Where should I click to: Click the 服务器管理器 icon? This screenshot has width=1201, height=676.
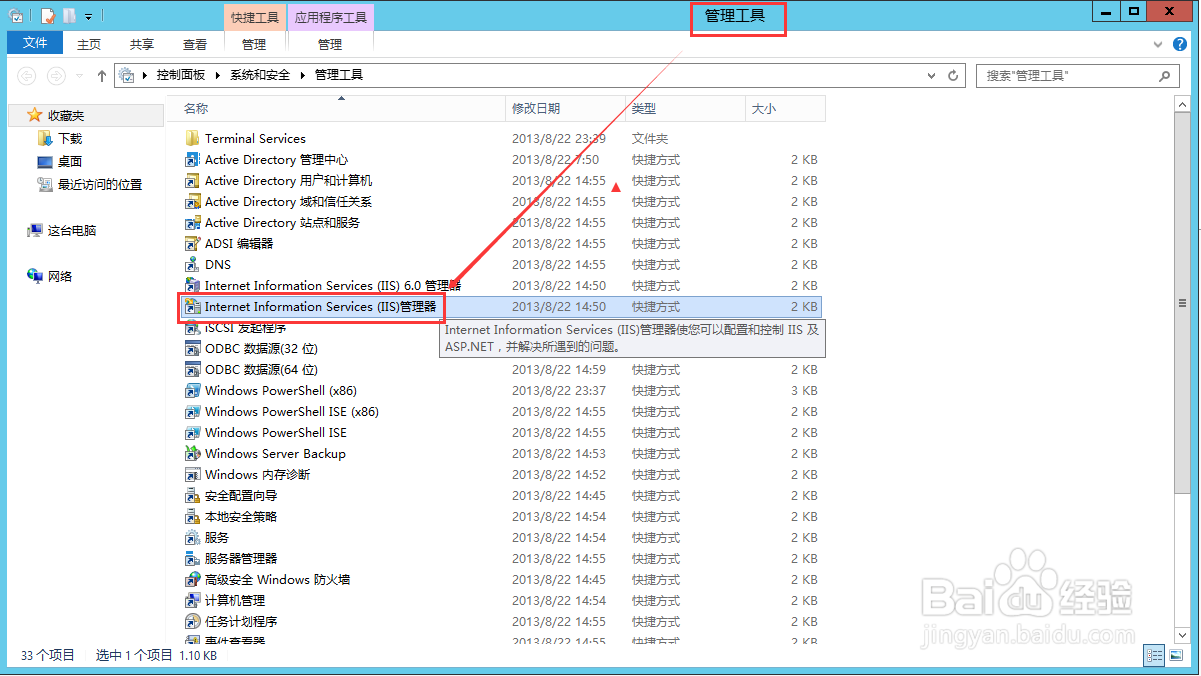coord(193,558)
